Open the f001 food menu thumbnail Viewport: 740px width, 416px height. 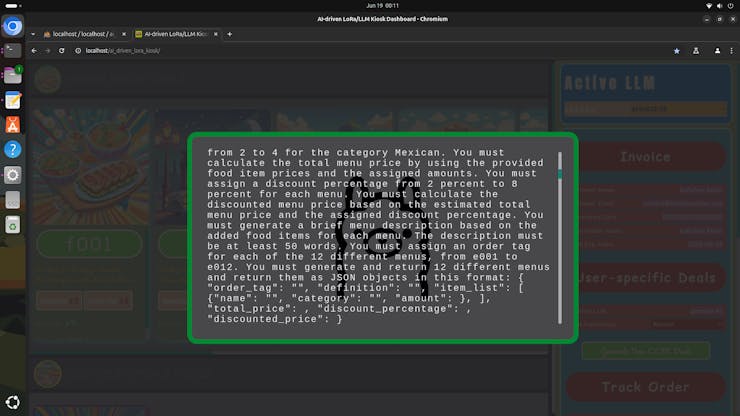90,167
